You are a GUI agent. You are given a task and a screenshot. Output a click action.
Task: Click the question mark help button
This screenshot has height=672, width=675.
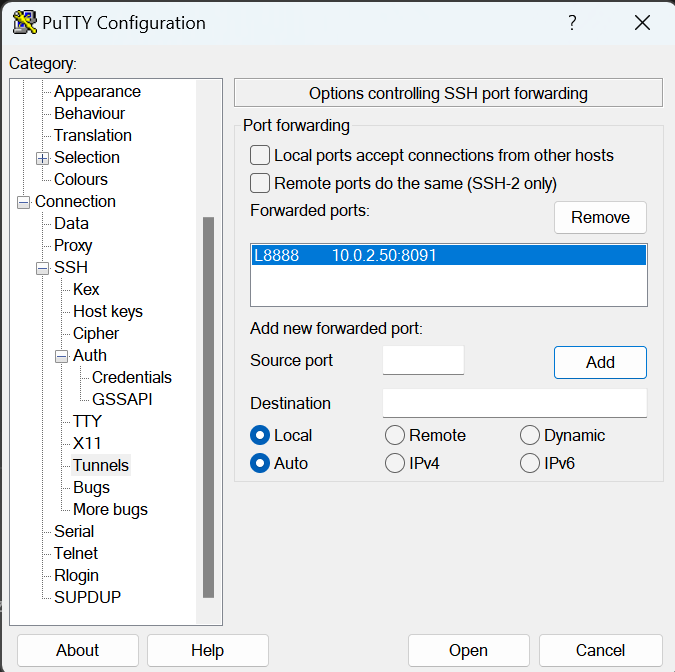click(x=572, y=22)
